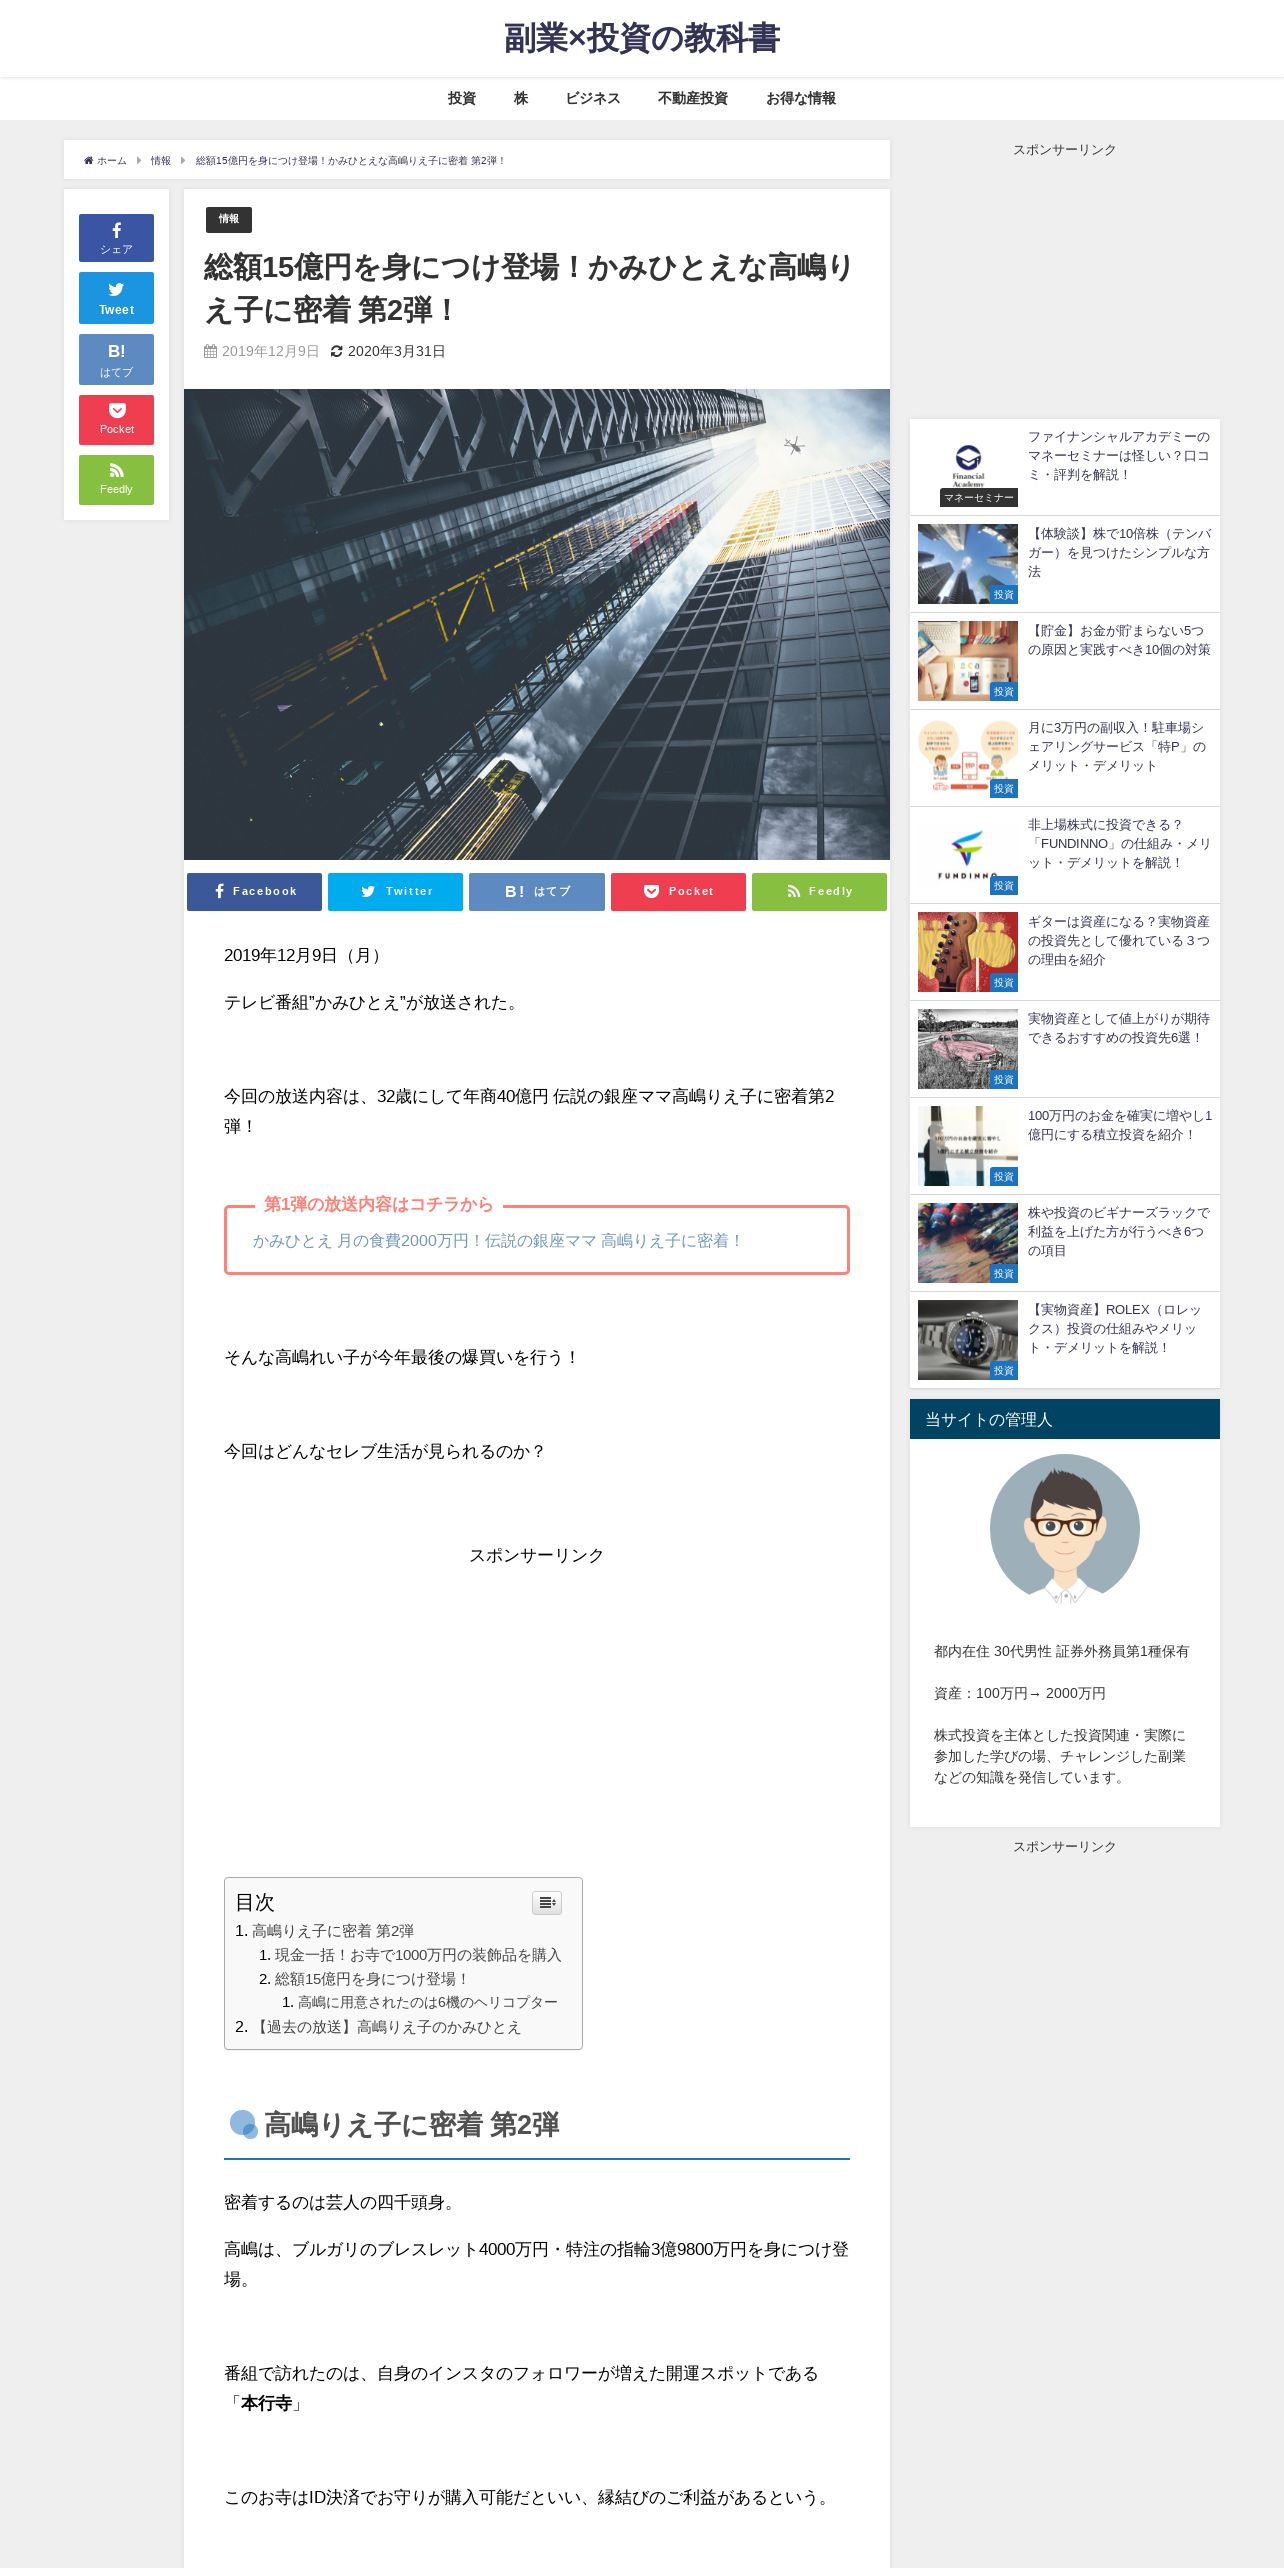
Task: Open the 株で10倍株（テンバガー） article
Action: 1119,553
